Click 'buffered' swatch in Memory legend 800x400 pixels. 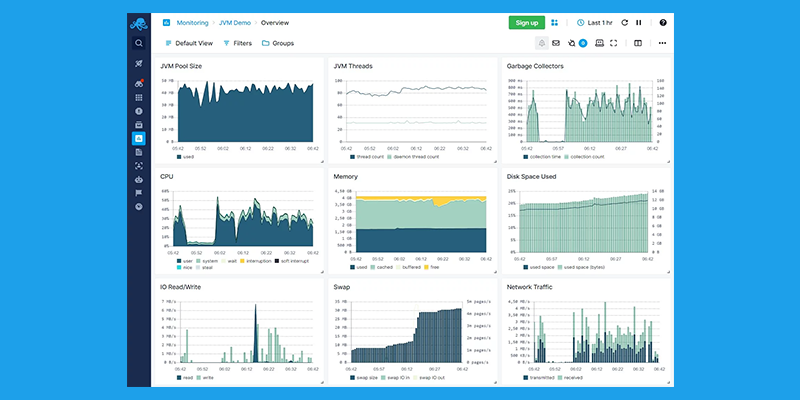coord(398,267)
